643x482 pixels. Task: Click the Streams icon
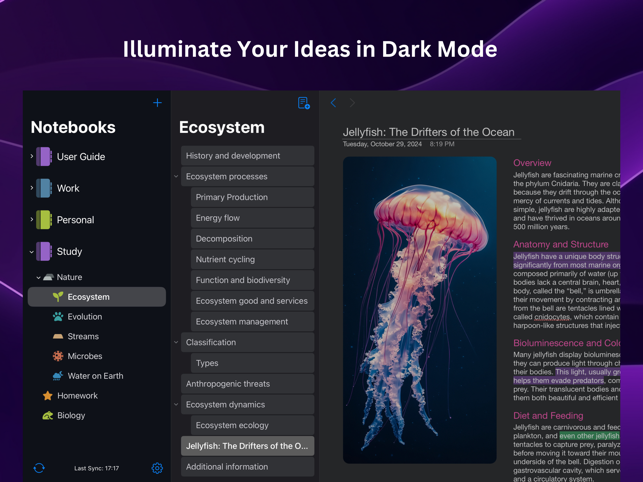(58, 336)
